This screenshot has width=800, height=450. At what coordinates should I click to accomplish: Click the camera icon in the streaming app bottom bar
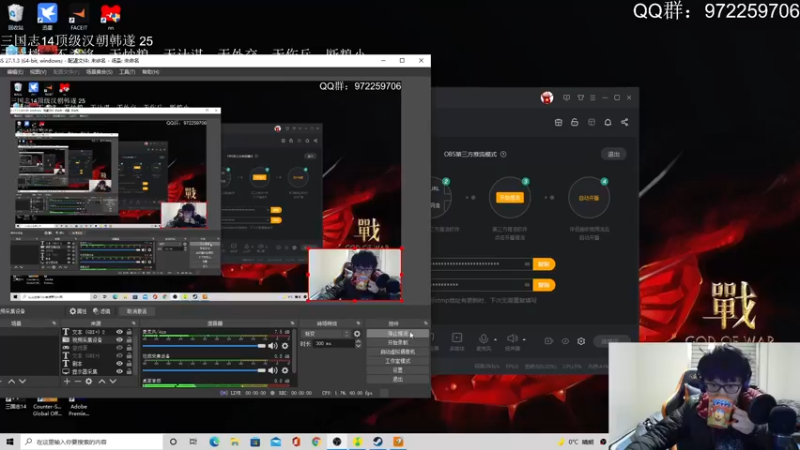(x=548, y=341)
